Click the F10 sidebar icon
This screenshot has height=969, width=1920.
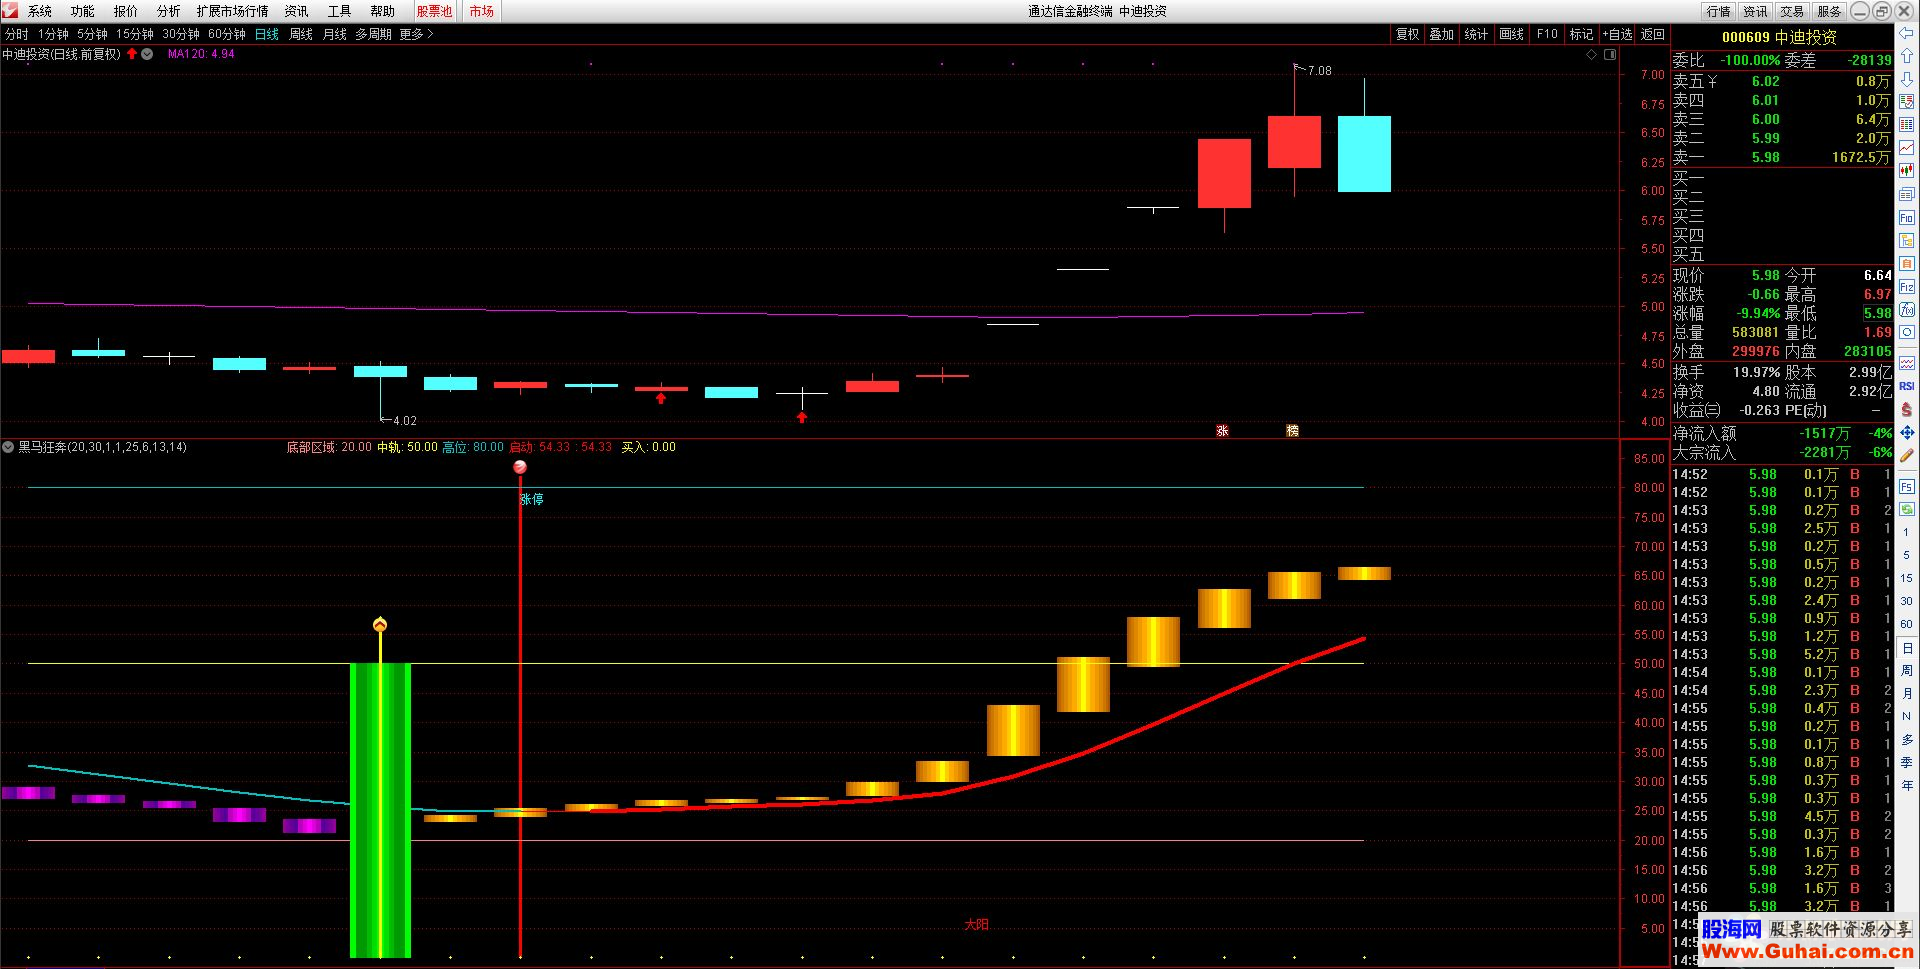tap(1907, 217)
